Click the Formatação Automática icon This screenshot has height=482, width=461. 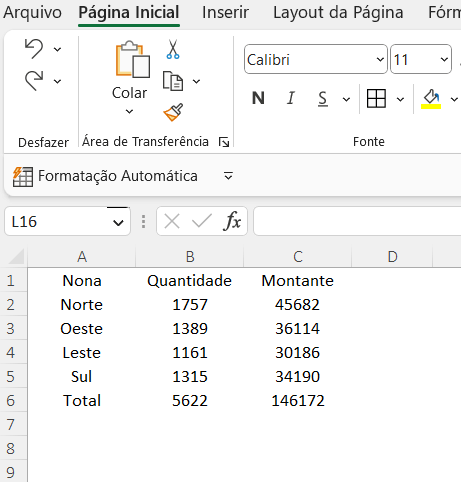coord(23,176)
